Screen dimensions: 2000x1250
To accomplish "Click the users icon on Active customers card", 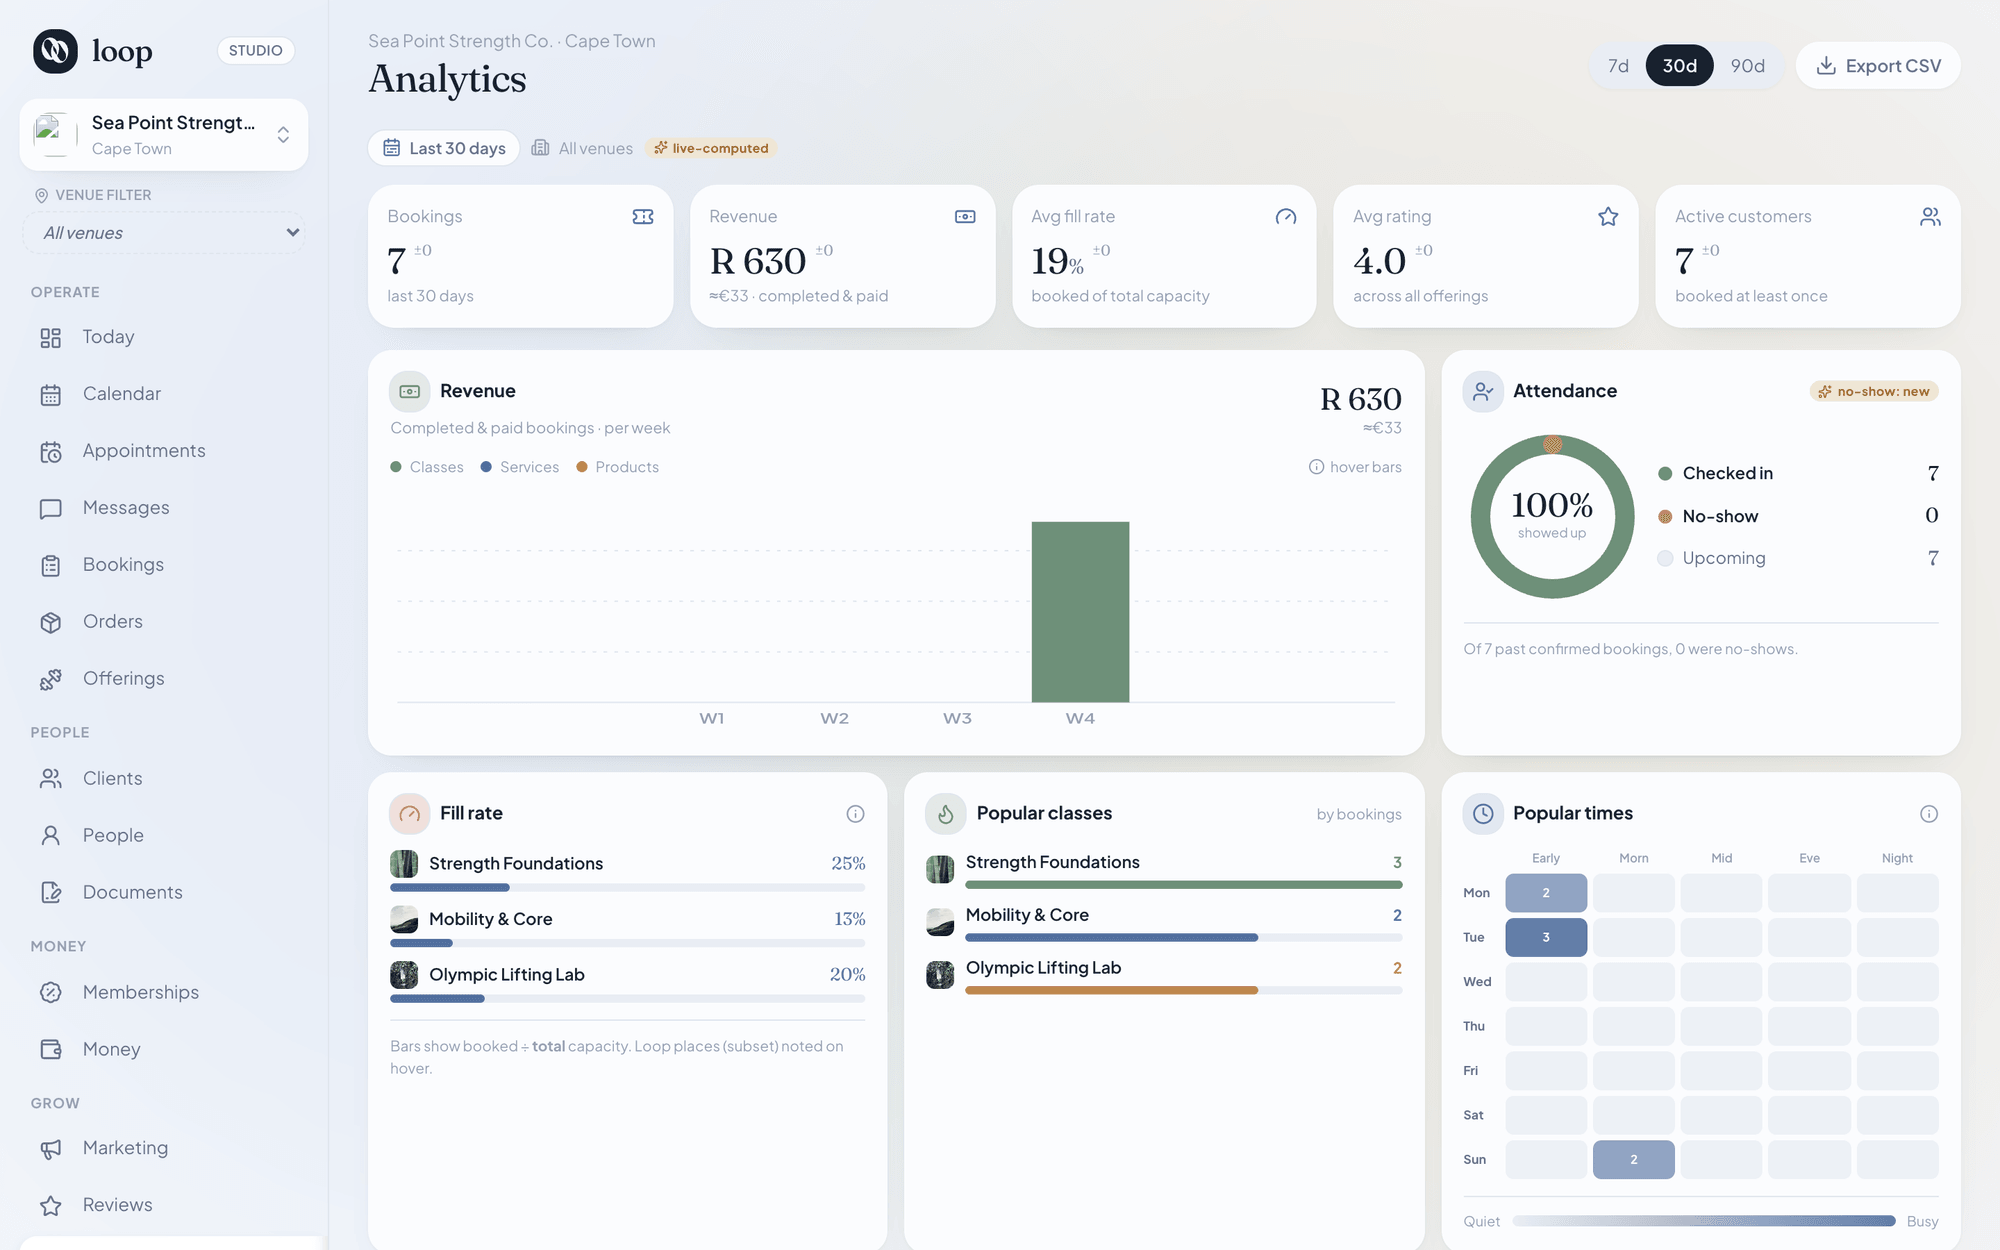I will coord(1930,217).
